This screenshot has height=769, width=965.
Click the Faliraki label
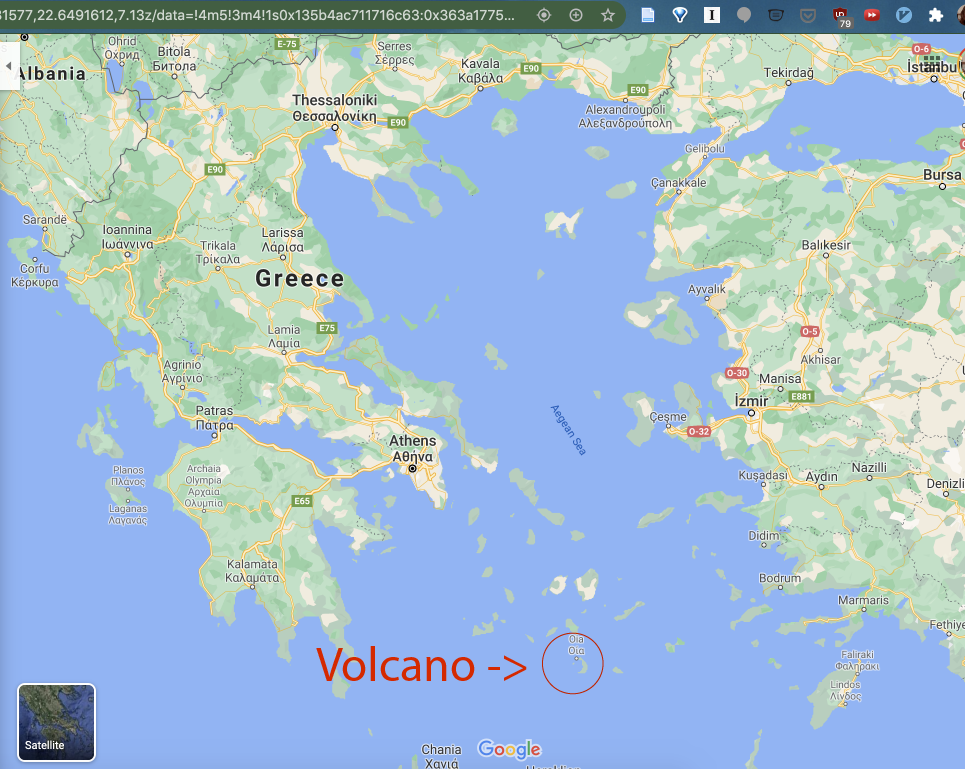(857, 660)
